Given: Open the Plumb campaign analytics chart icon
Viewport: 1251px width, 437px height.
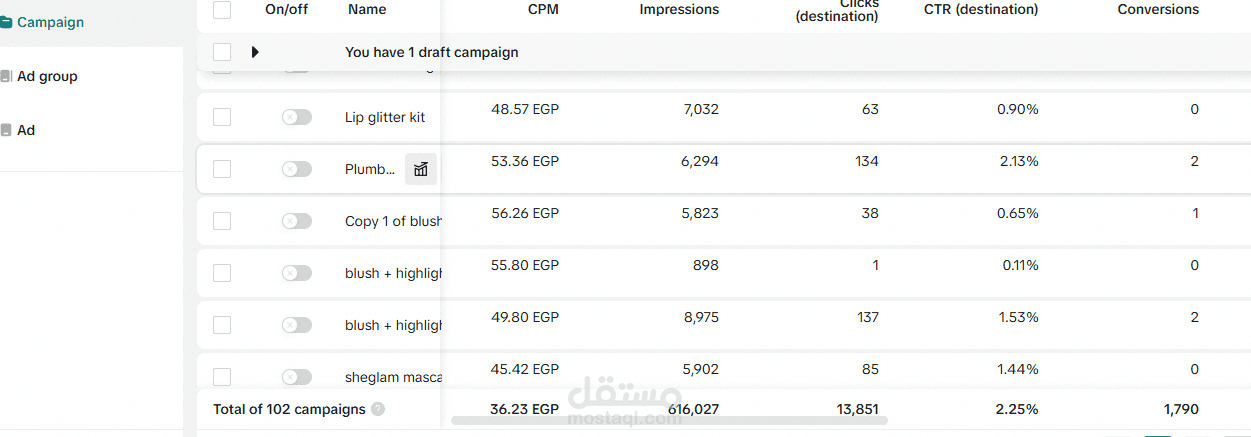Looking at the screenshot, I should point(421,169).
